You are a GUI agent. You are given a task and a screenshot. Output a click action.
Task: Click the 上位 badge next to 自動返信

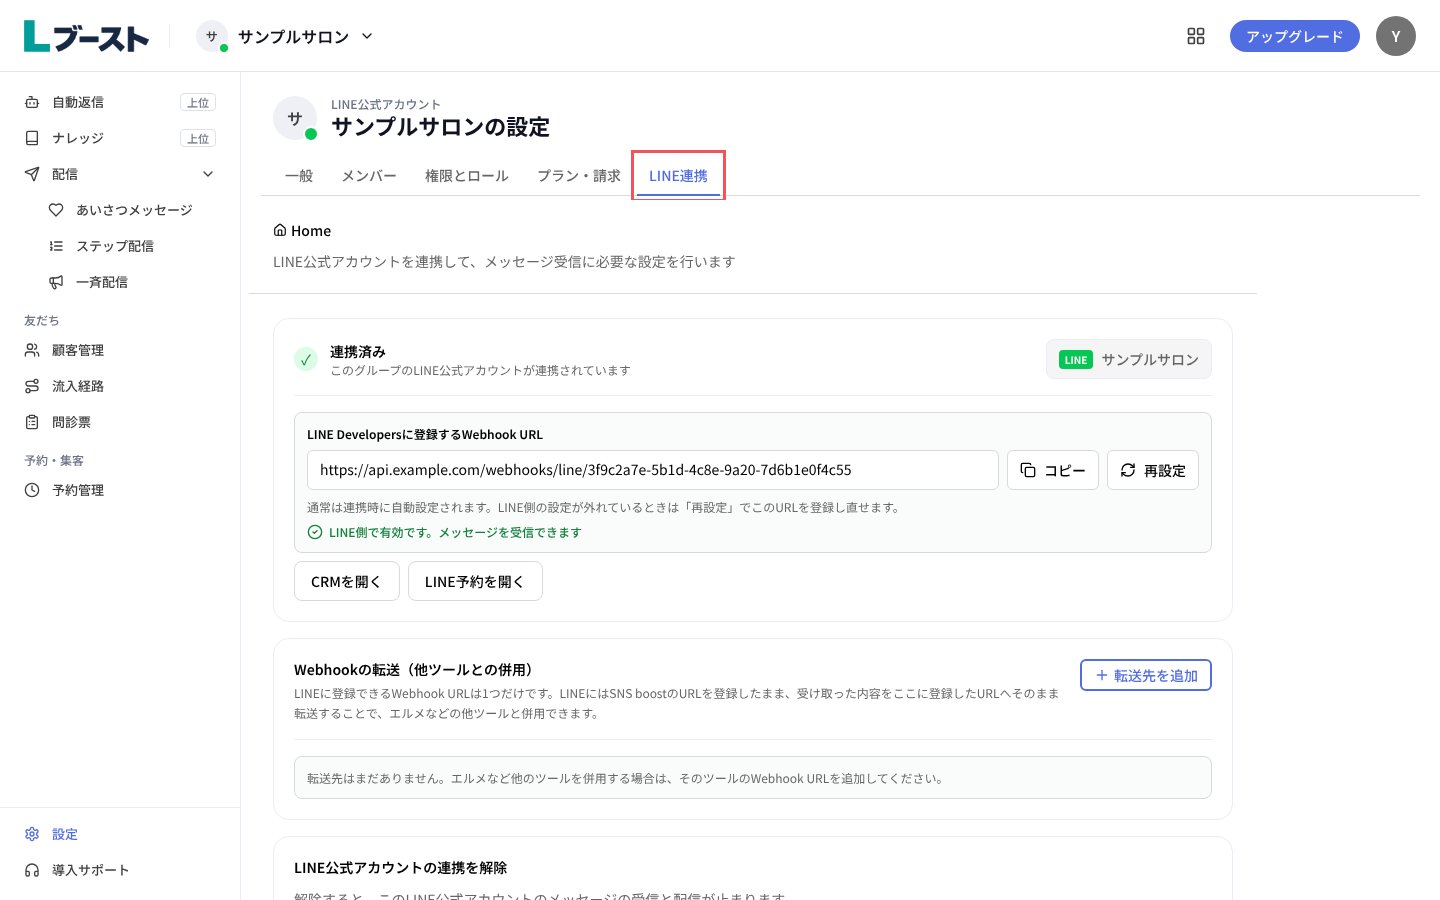198,102
